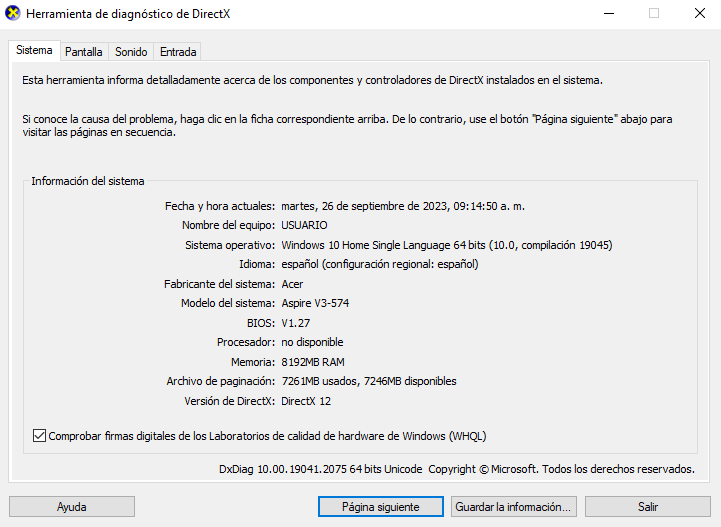Click the paging file usage value
The image size is (721, 527).
click(369, 381)
